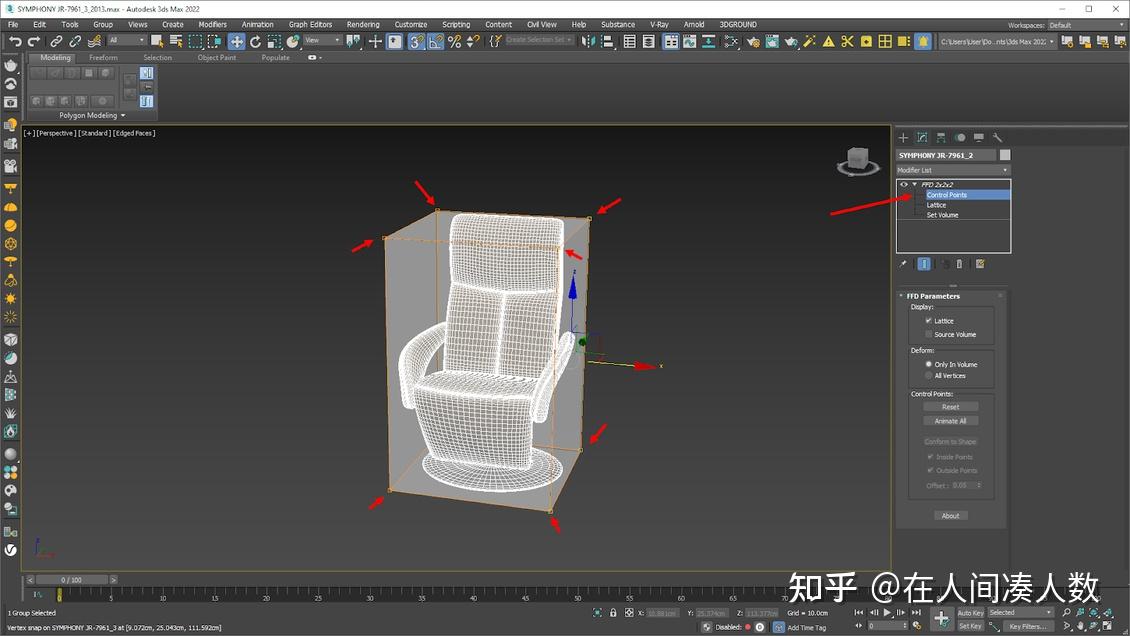Click the Angle Snap Toggle icon
Image resolution: width=1130 pixels, height=636 pixels.
click(x=434, y=41)
